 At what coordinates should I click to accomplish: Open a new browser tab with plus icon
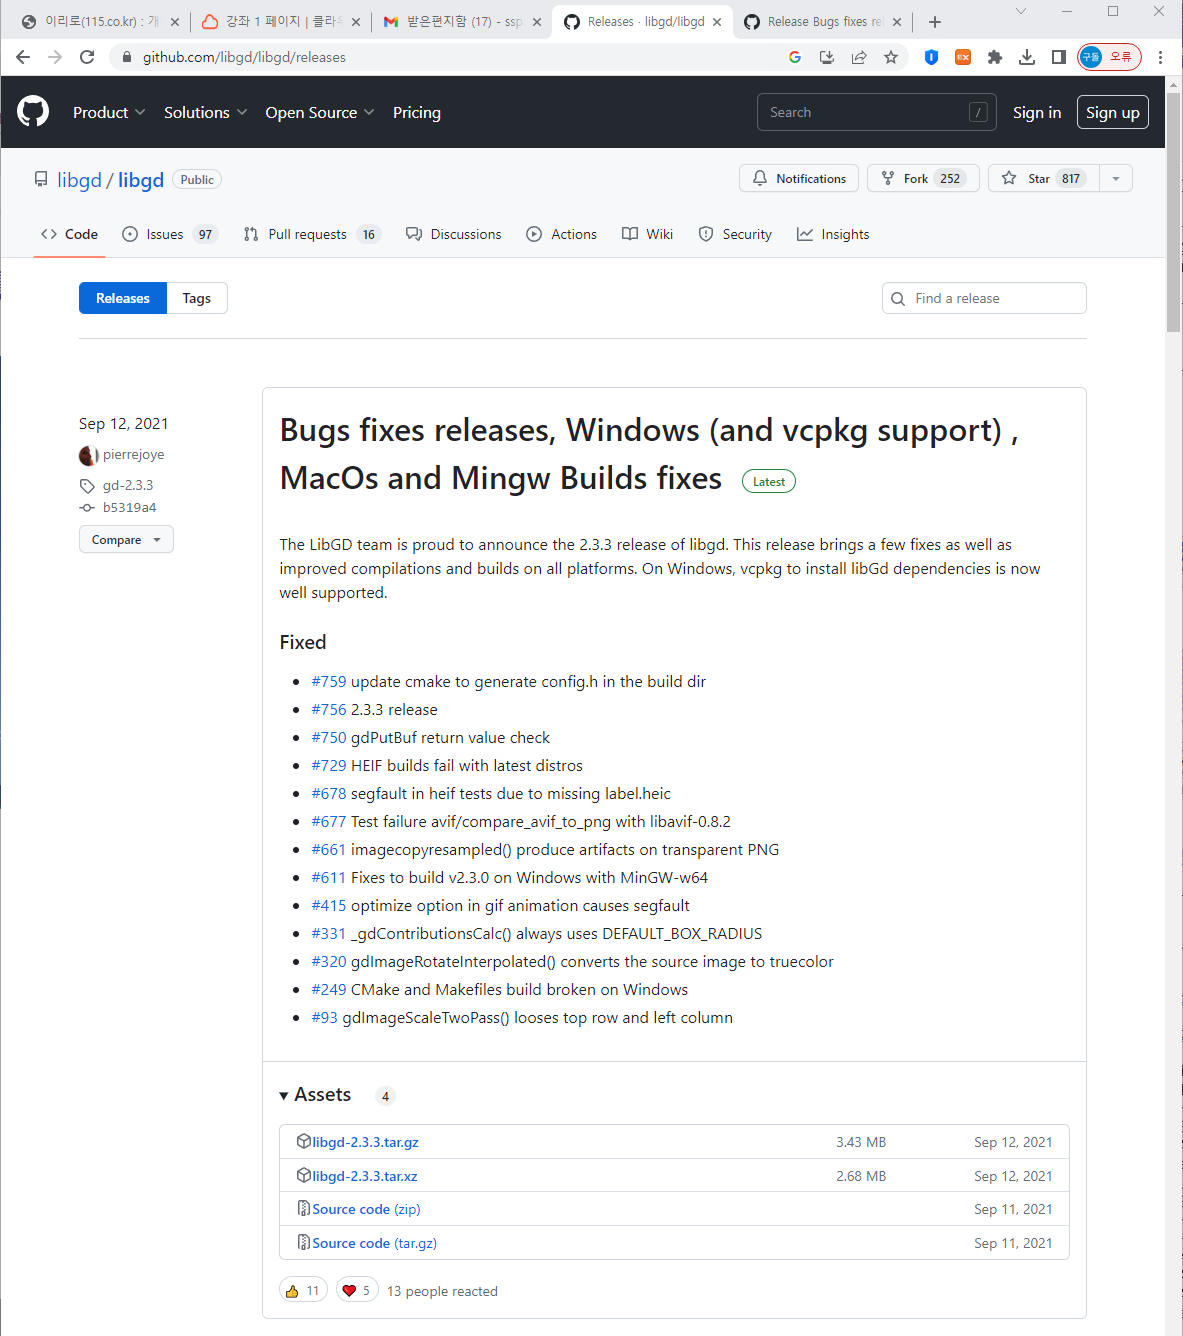pos(935,22)
